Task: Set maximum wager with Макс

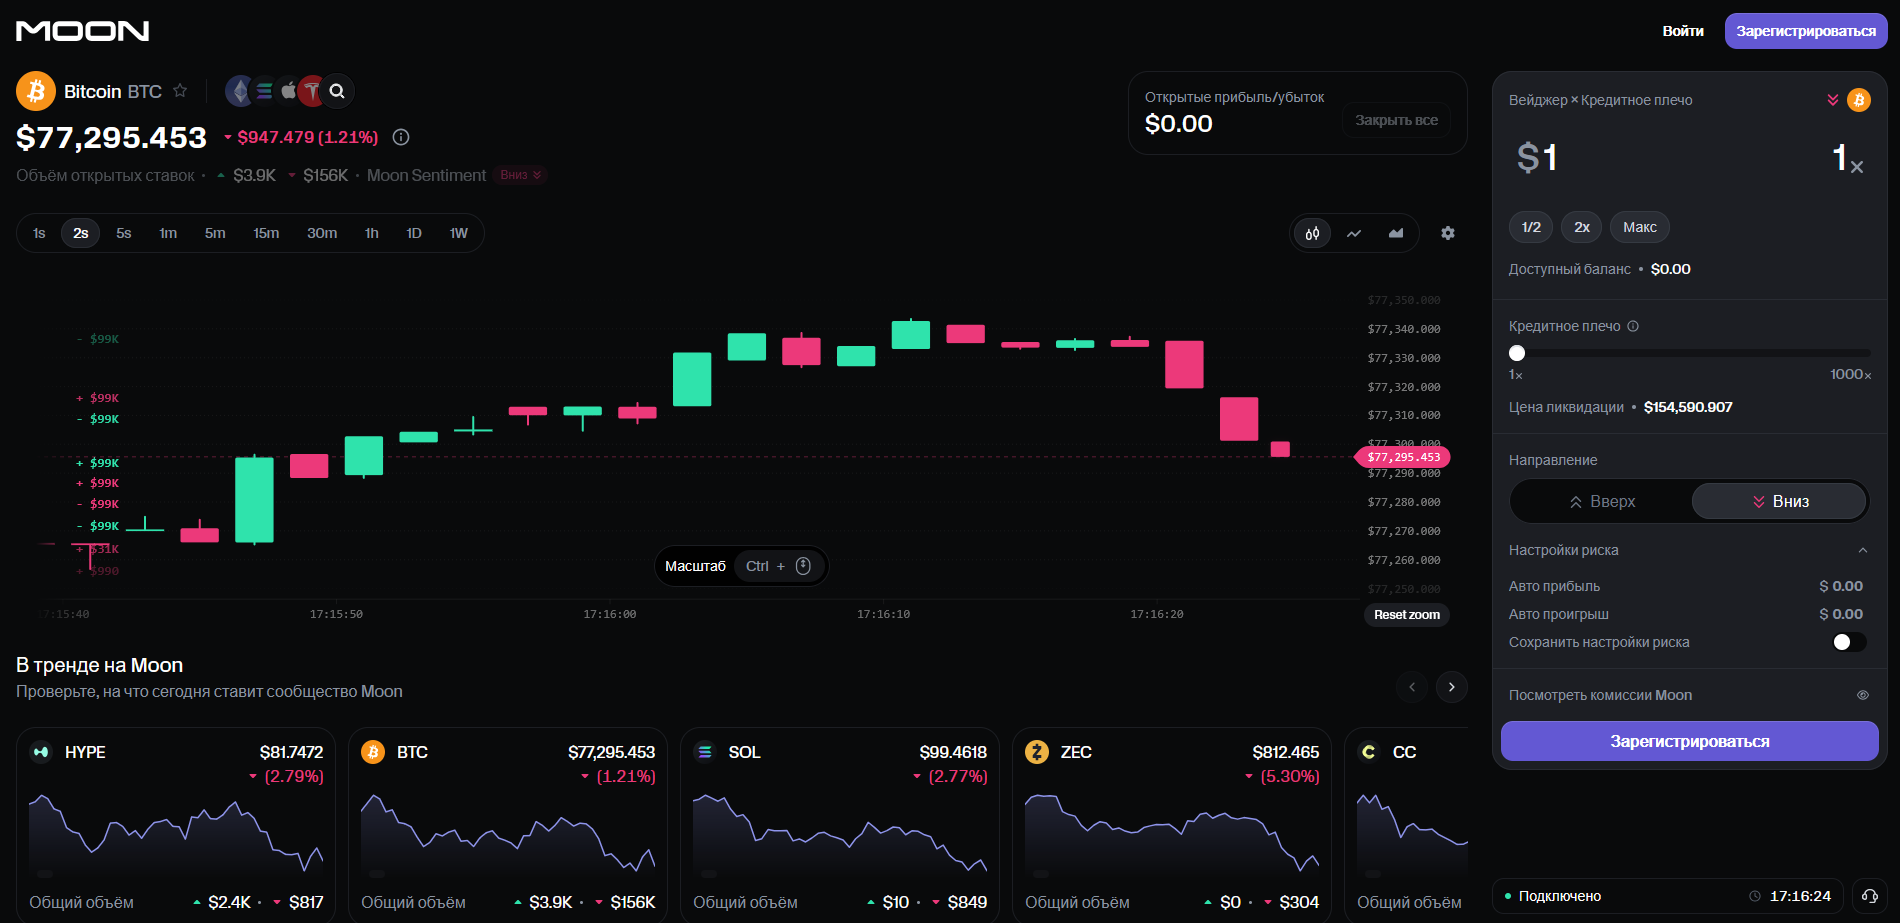Action: [x=1640, y=227]
